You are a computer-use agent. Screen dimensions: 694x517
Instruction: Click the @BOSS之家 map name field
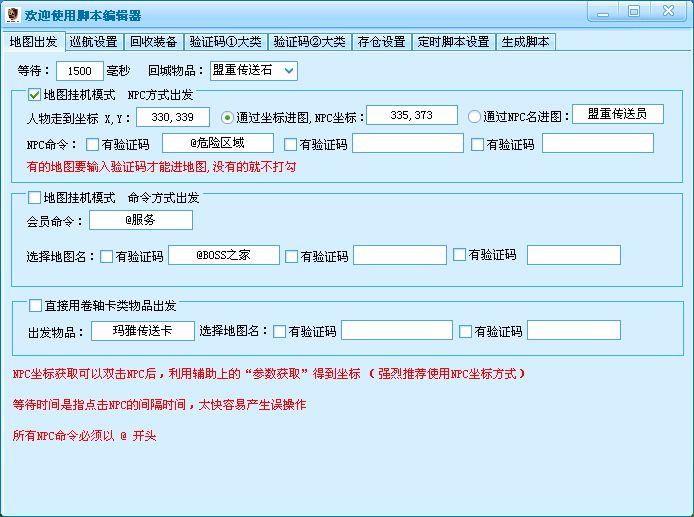[x=224, y=255]
